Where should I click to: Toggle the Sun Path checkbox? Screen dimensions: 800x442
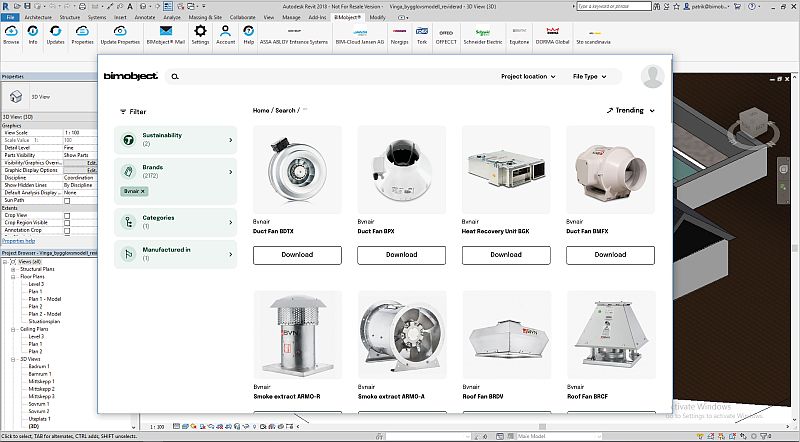coord(67,201)
